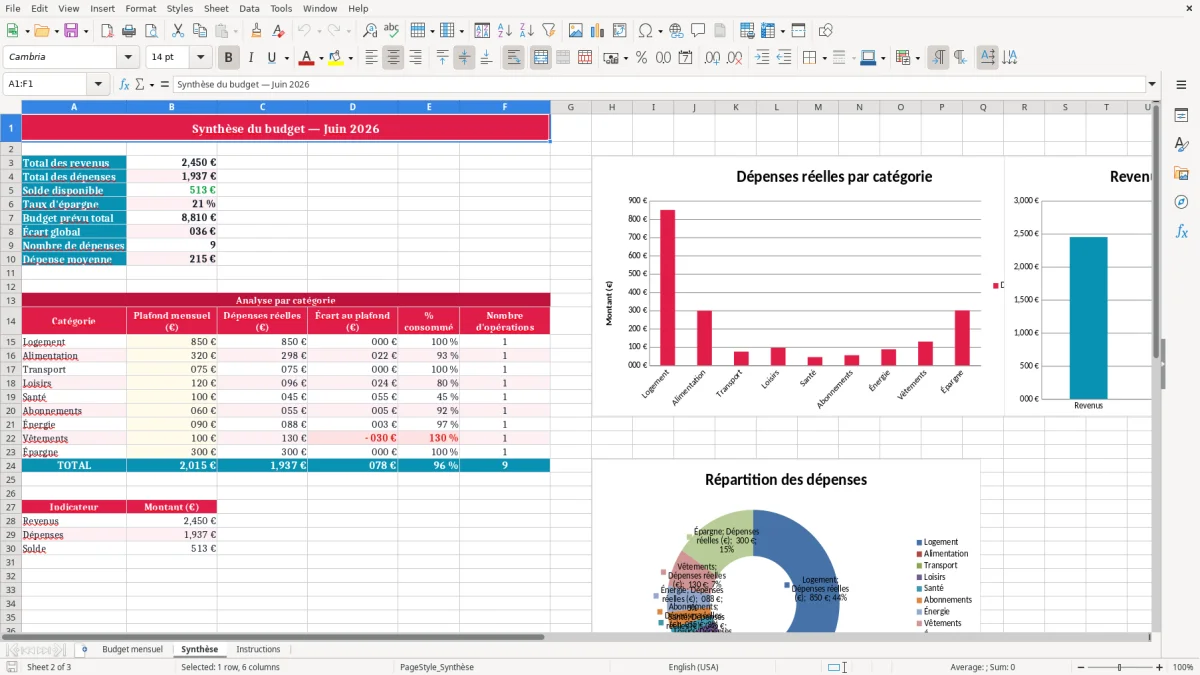Expand the Name Box dropdown arrow
Screen dimensions: 1200x675
(x=98, y=84)
